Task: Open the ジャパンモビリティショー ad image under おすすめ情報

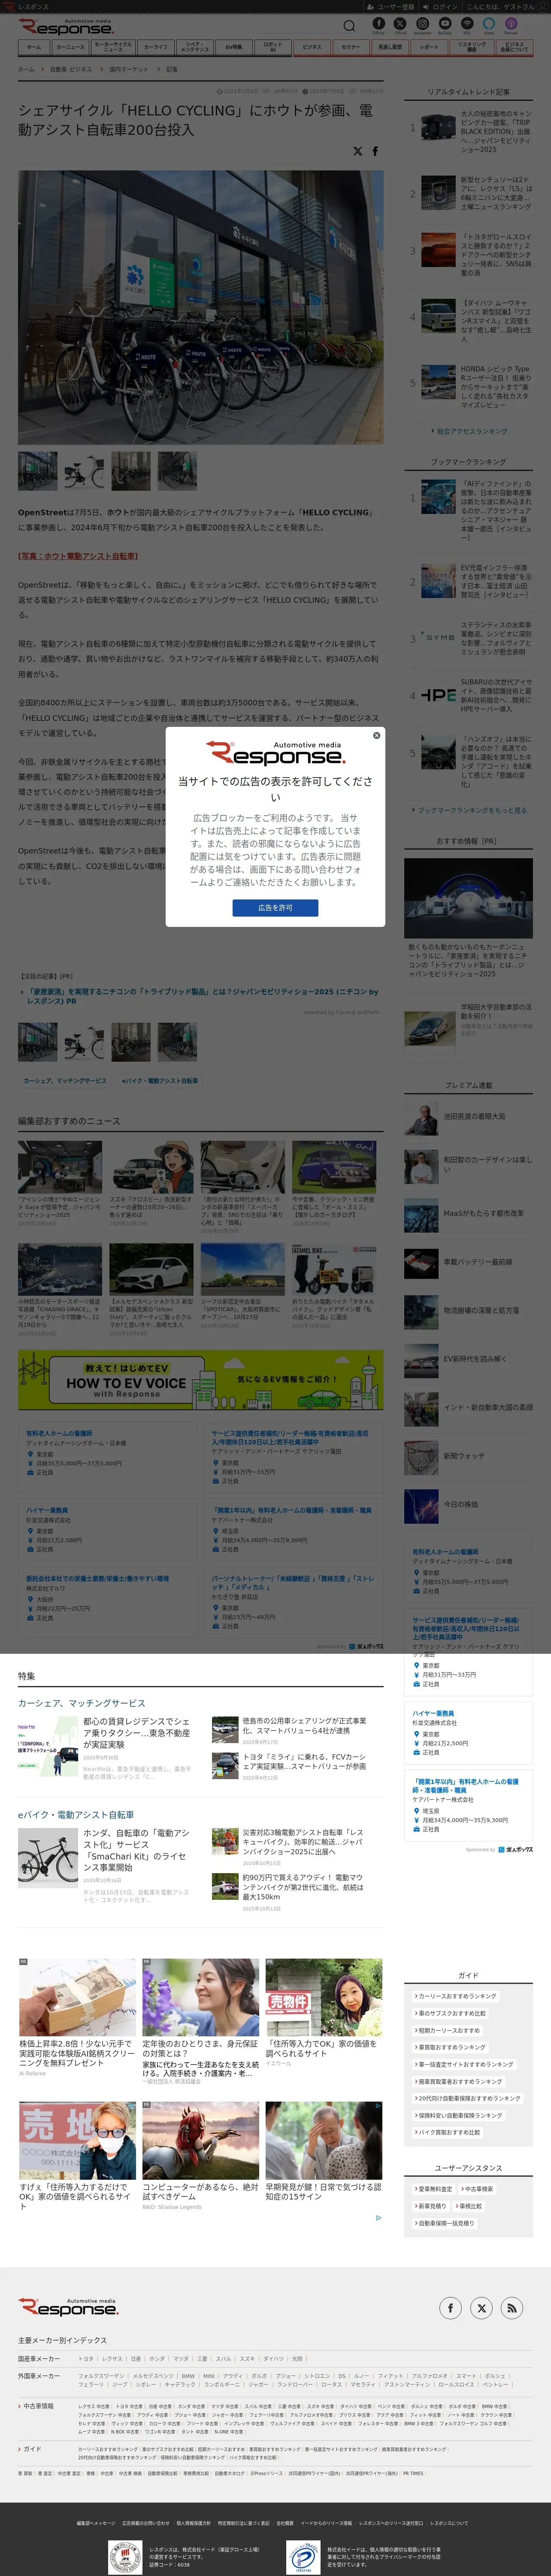Action: point(468,898)
